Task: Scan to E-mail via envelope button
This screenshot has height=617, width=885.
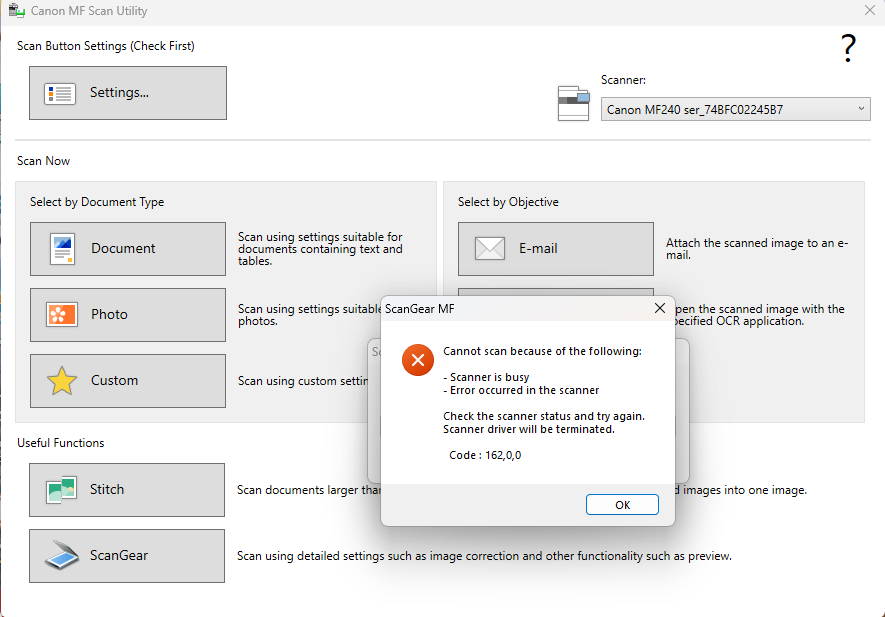Action: [555, 249]
